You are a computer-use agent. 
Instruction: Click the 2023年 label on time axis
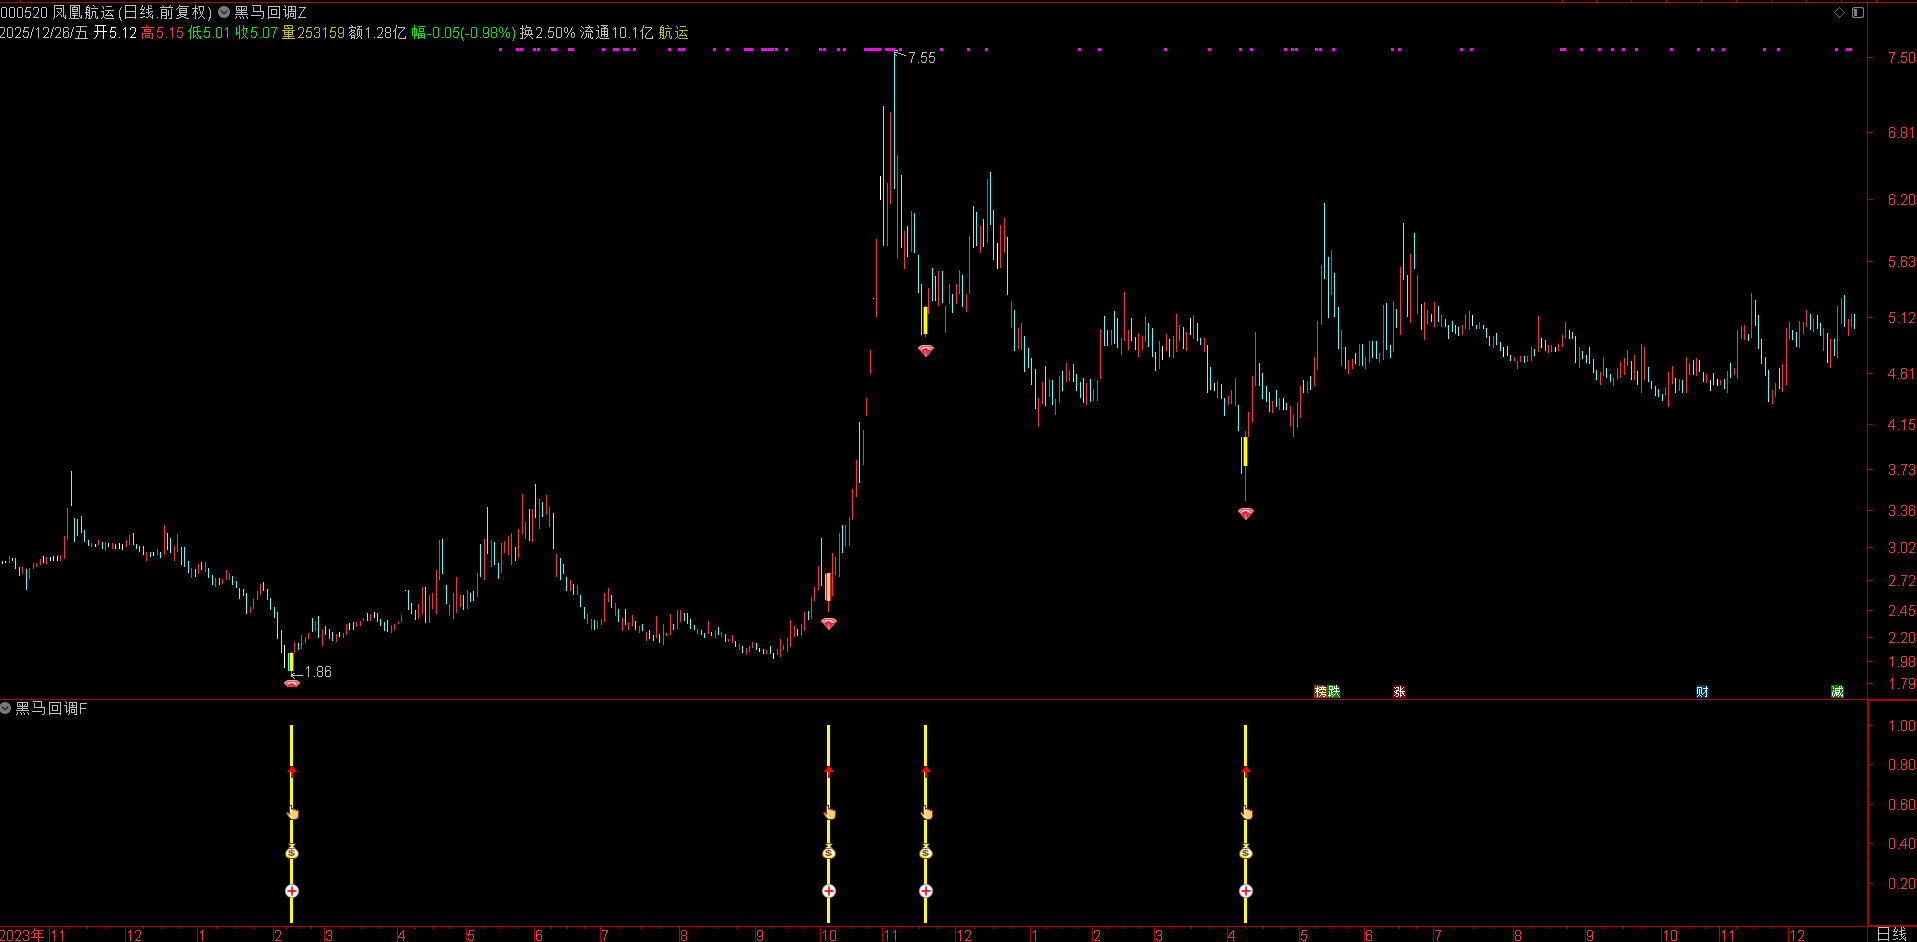click(x=22, y=935)
